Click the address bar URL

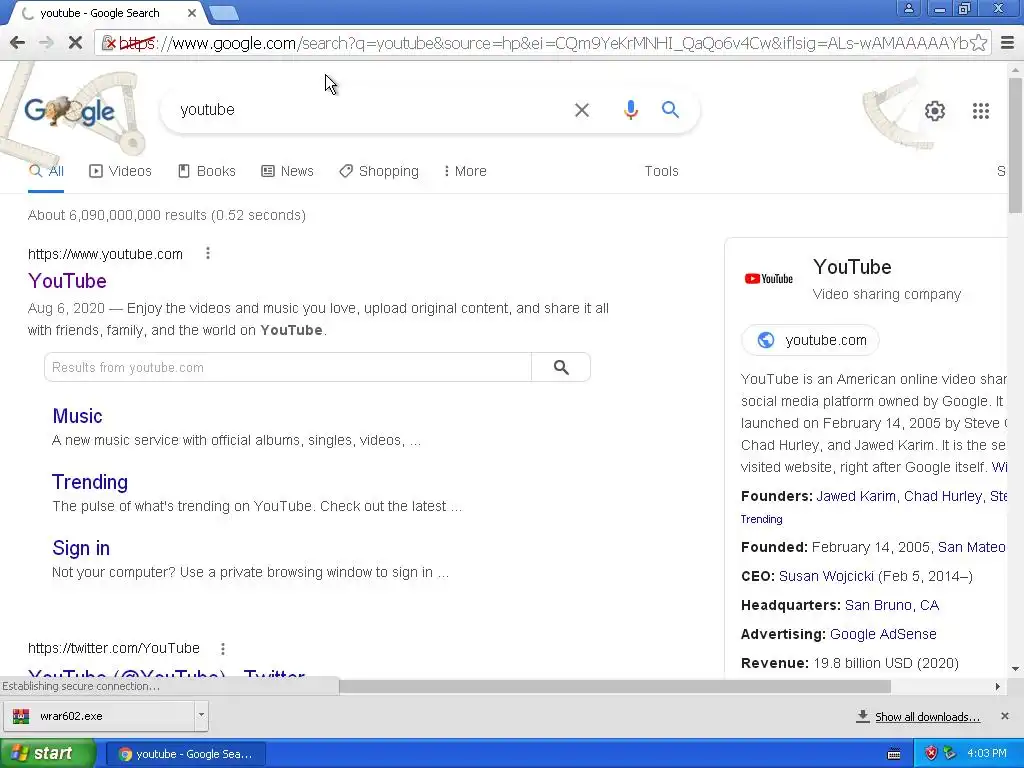pyautogui.click(x=542, y=43)
